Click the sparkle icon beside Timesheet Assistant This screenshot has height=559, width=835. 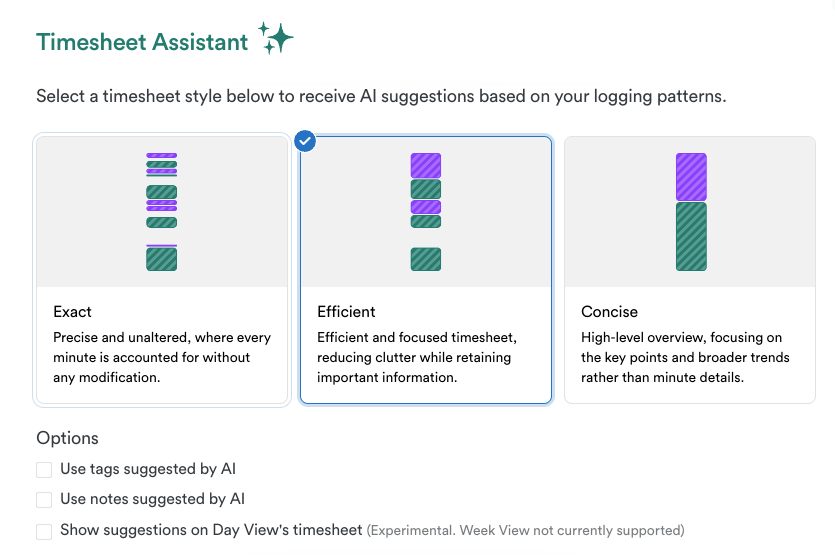(x=276, y=38)
